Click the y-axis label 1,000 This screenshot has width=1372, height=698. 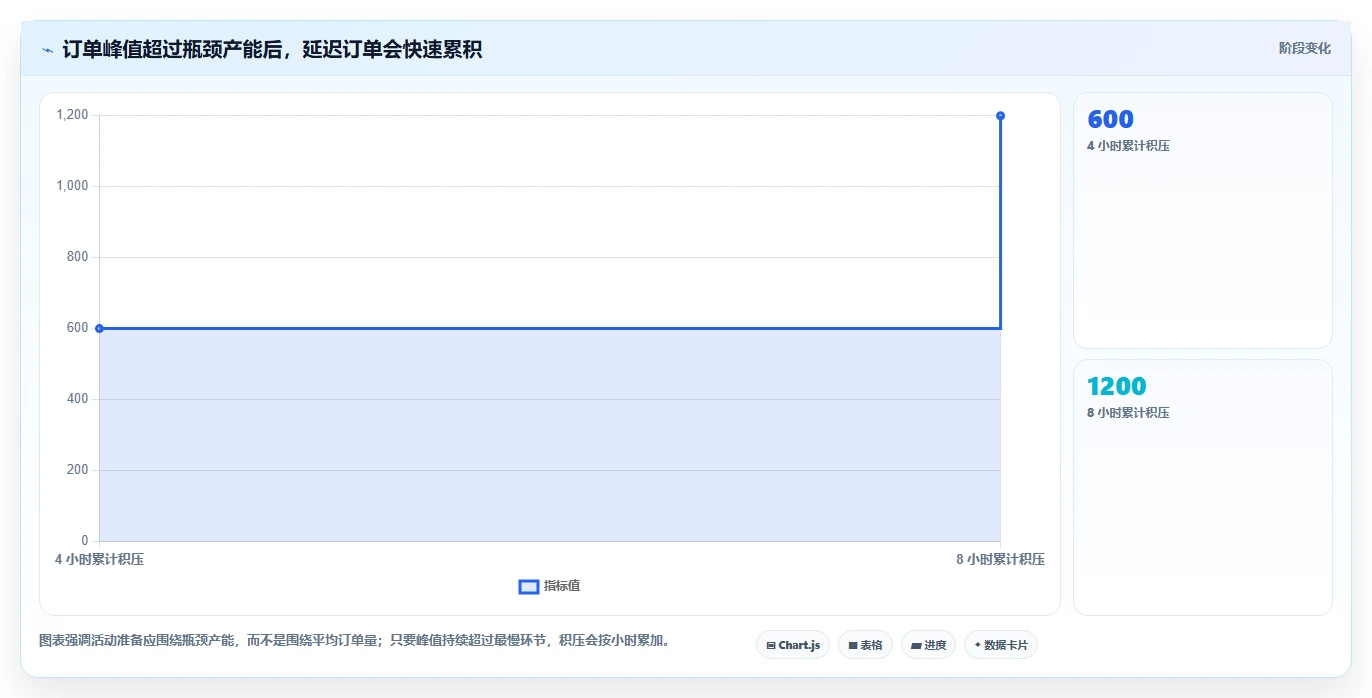click(x=72, y=186)
